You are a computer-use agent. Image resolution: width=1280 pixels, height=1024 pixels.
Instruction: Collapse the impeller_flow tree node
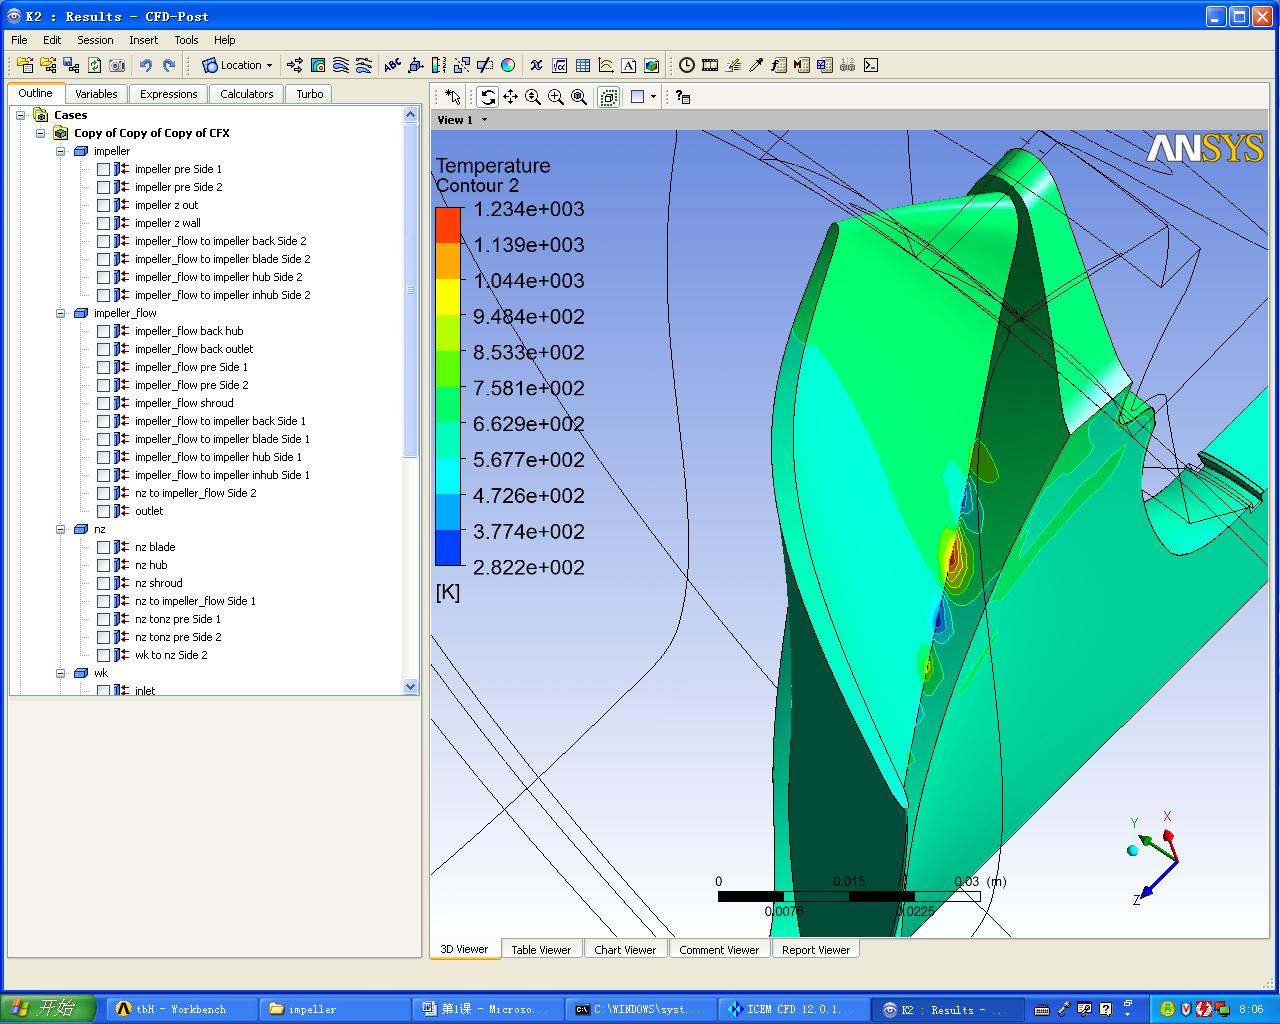[x=60, y=313]
